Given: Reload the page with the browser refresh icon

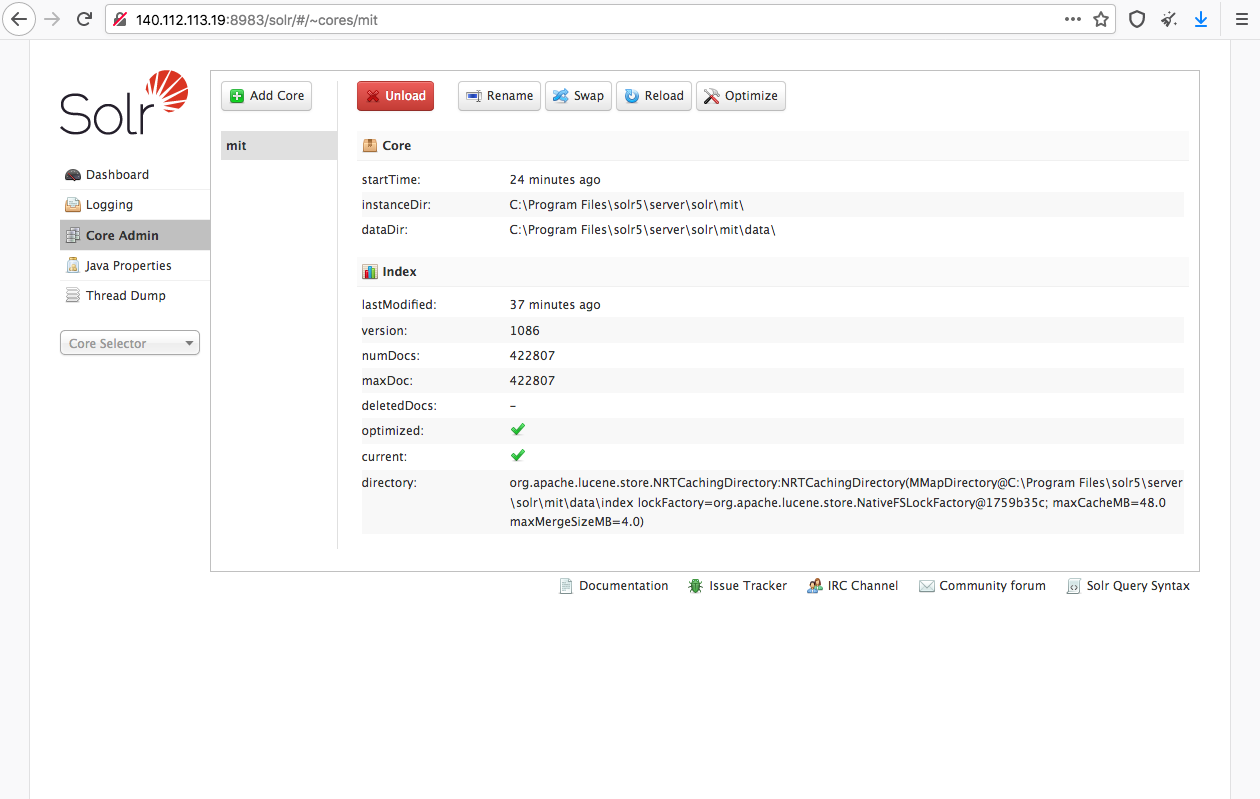Looking at the screenshot, I should [85, 19].
